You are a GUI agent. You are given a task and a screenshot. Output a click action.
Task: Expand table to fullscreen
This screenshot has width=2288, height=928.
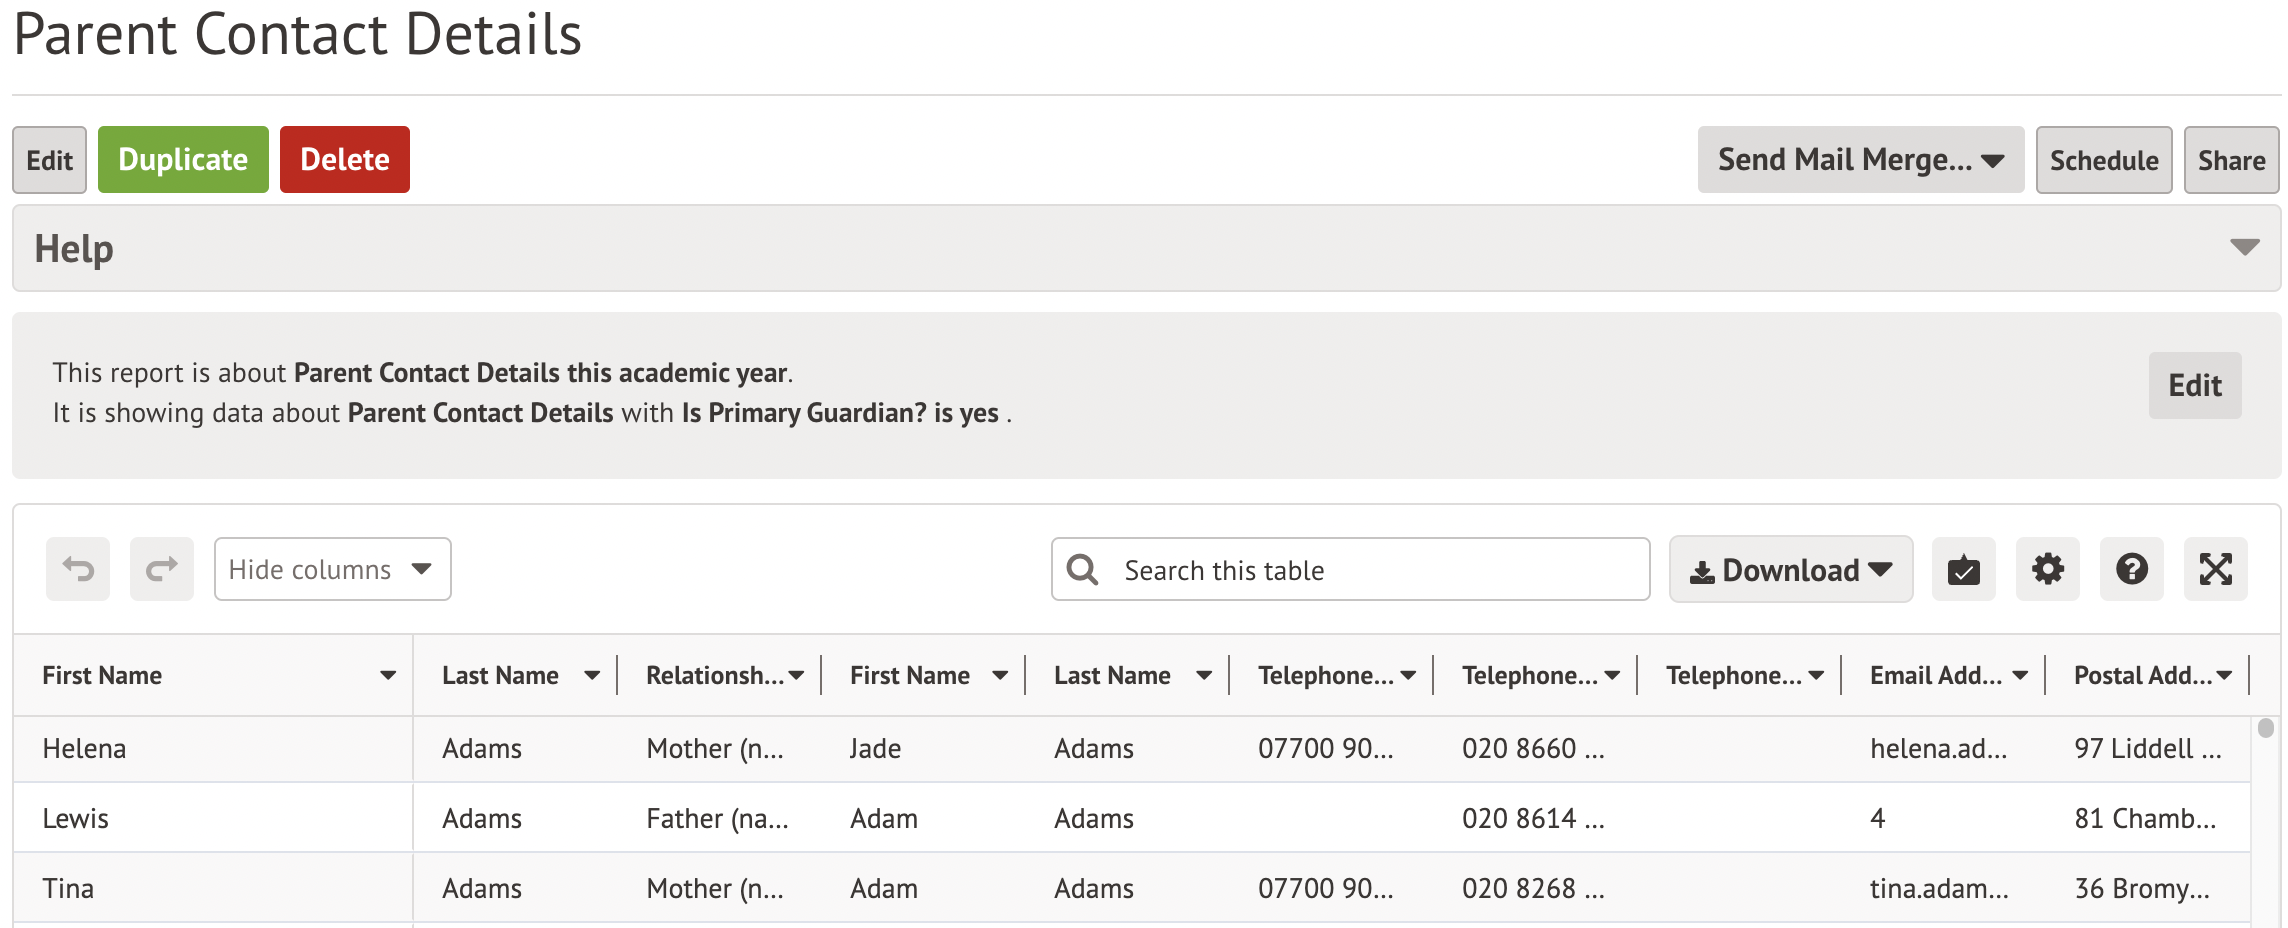coord(2215,569)
